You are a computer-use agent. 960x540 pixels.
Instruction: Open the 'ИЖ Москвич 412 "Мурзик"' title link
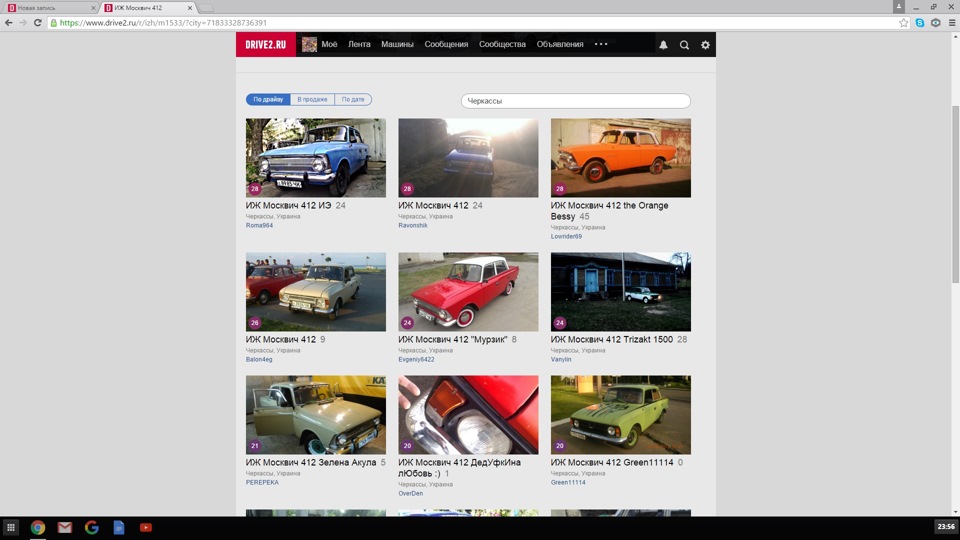click(453, 340)
